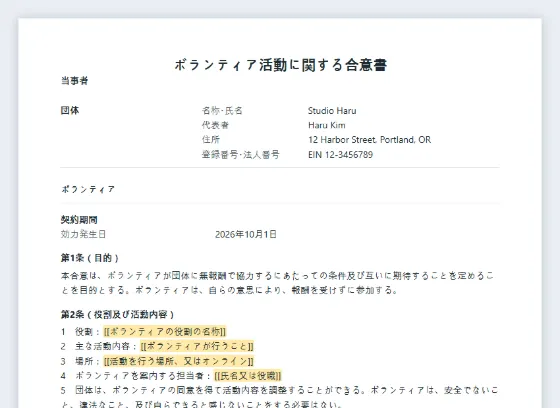Select the 当事者 section heading
Image resolution: width=560 pixels, height=408 pixels.
point(74,81)
